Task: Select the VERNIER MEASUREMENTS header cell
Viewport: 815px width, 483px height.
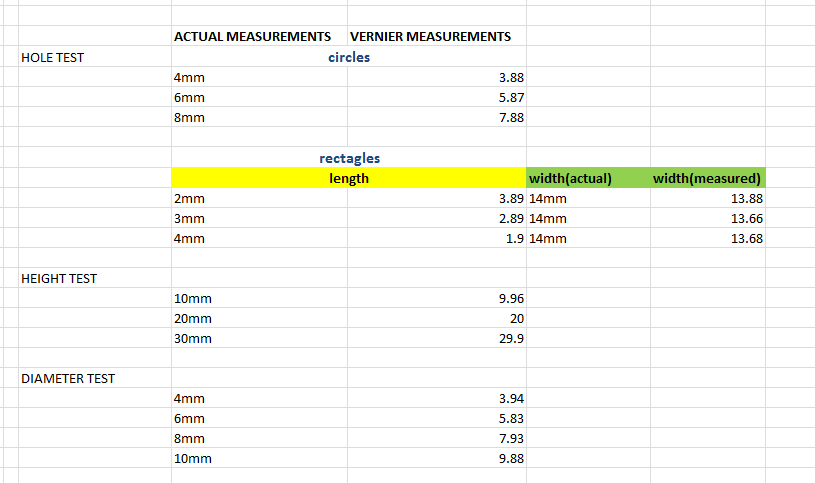Action: click(x=437, y=36)
